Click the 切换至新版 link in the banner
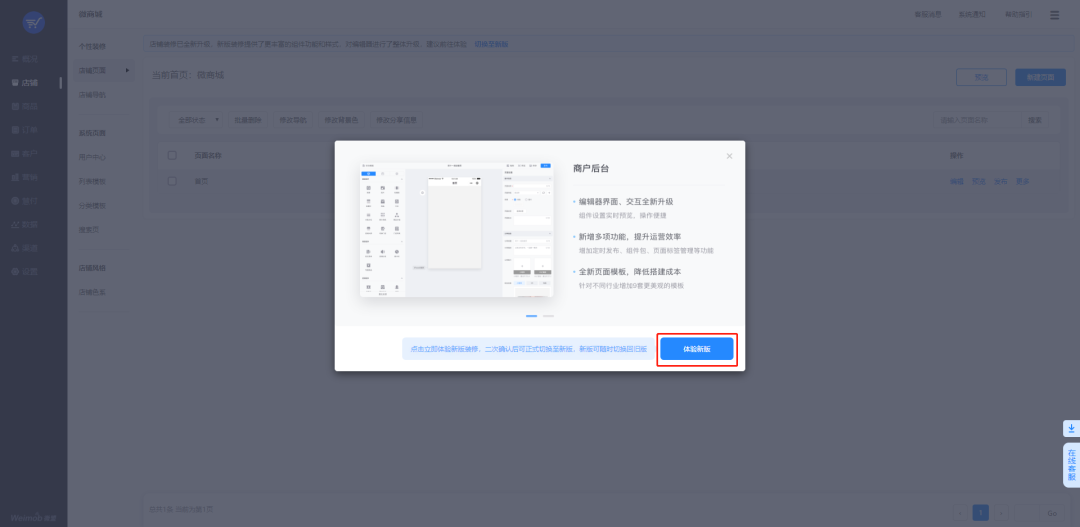This screenshot has width=1080, height=527. point(491,44)
